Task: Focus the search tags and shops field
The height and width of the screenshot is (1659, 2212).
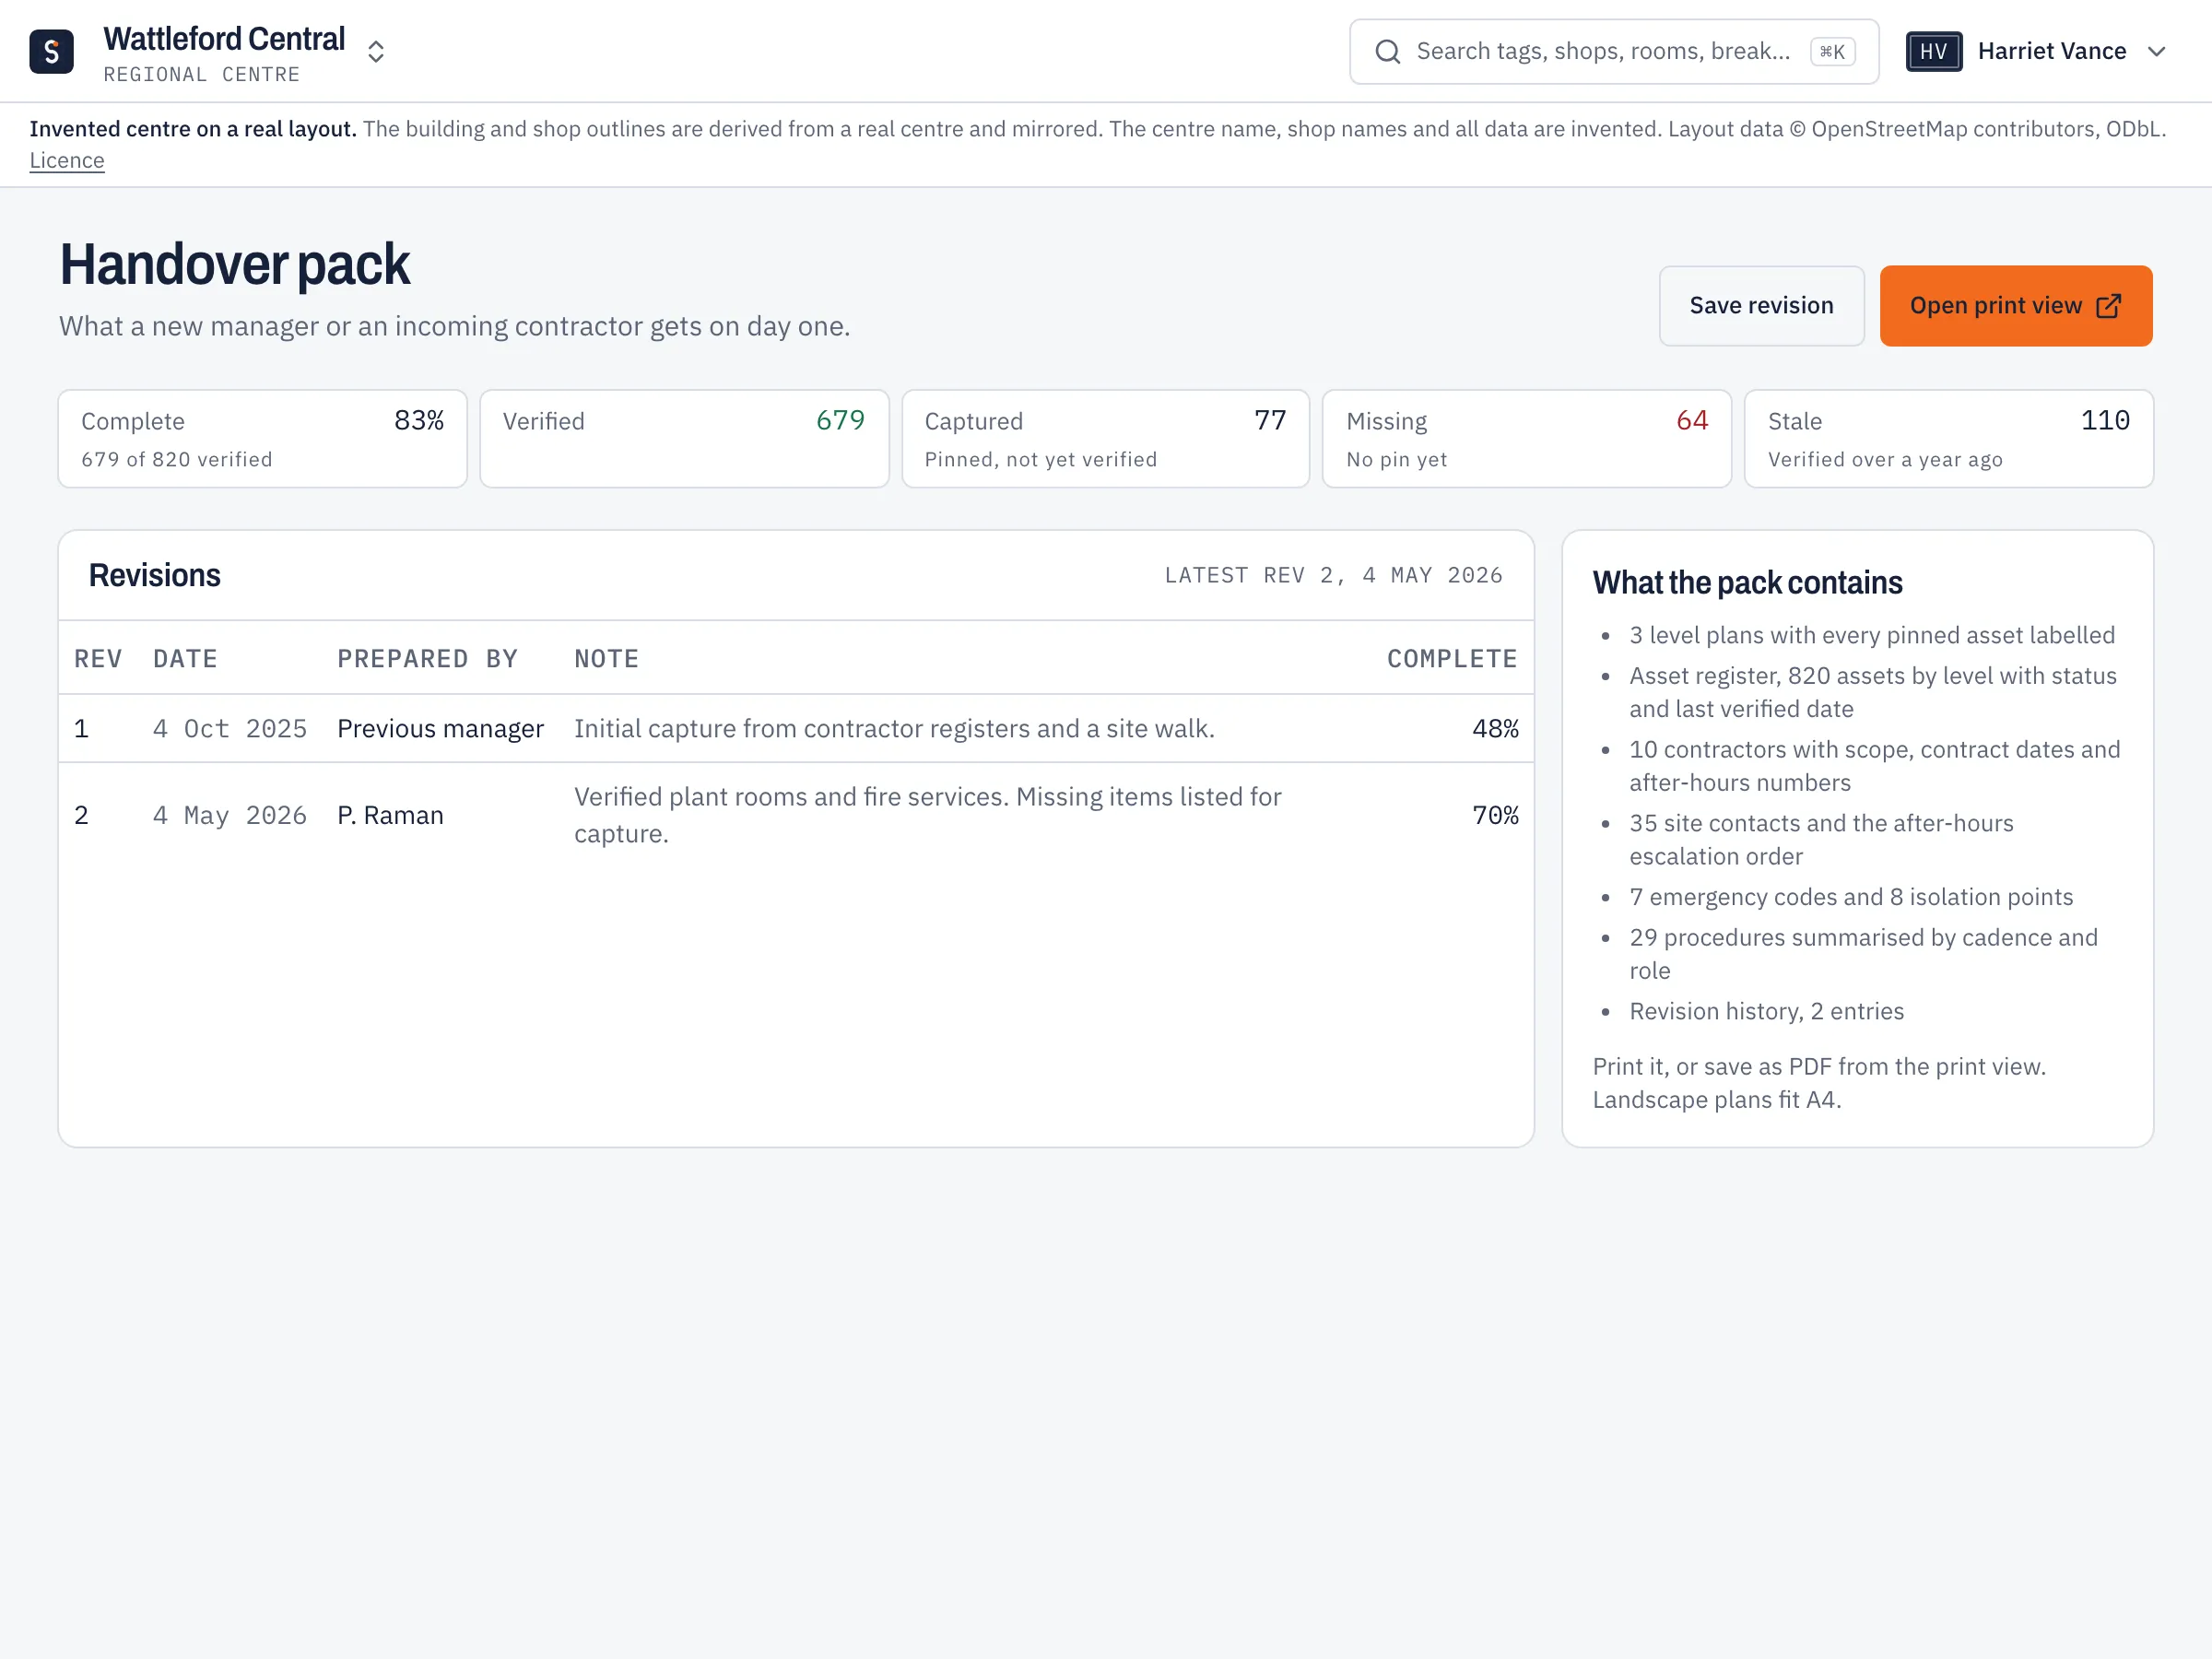Action: (x=1613, y=51)
